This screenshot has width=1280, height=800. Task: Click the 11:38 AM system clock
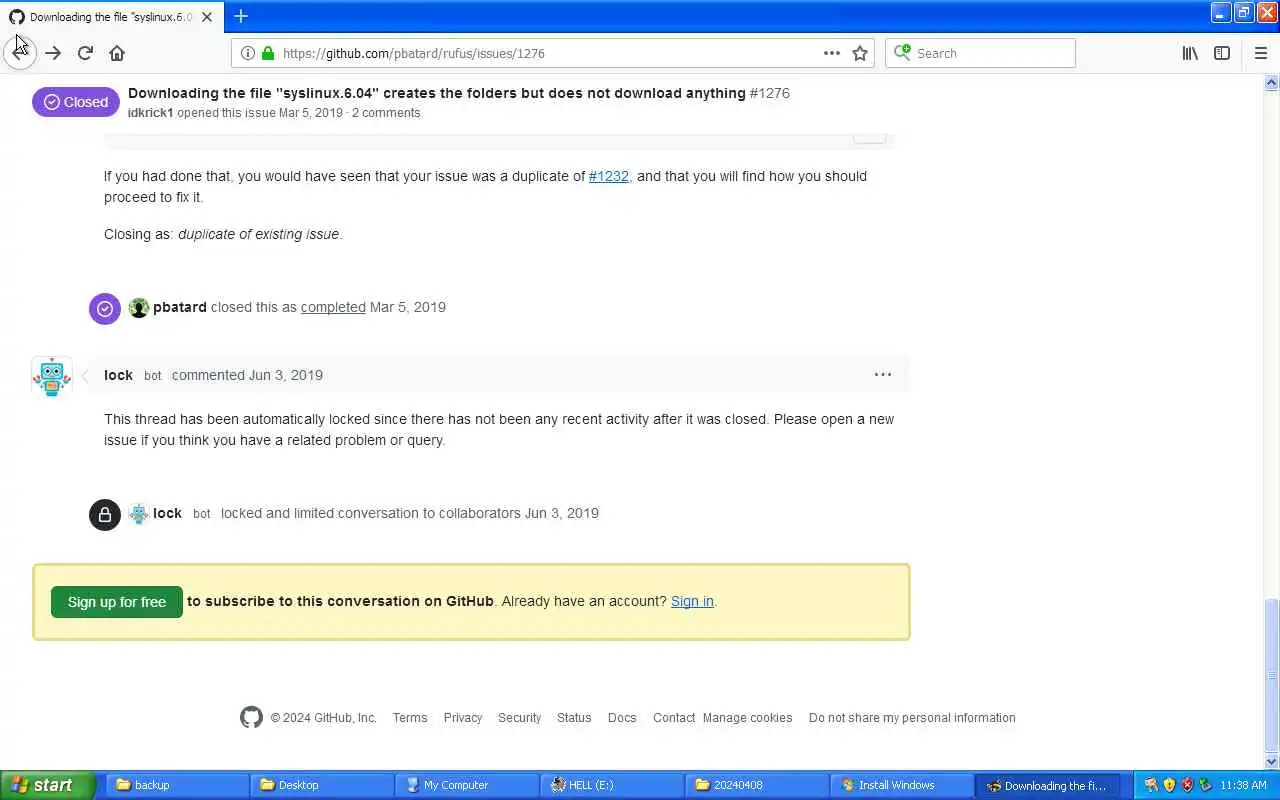coord(1244,786)
